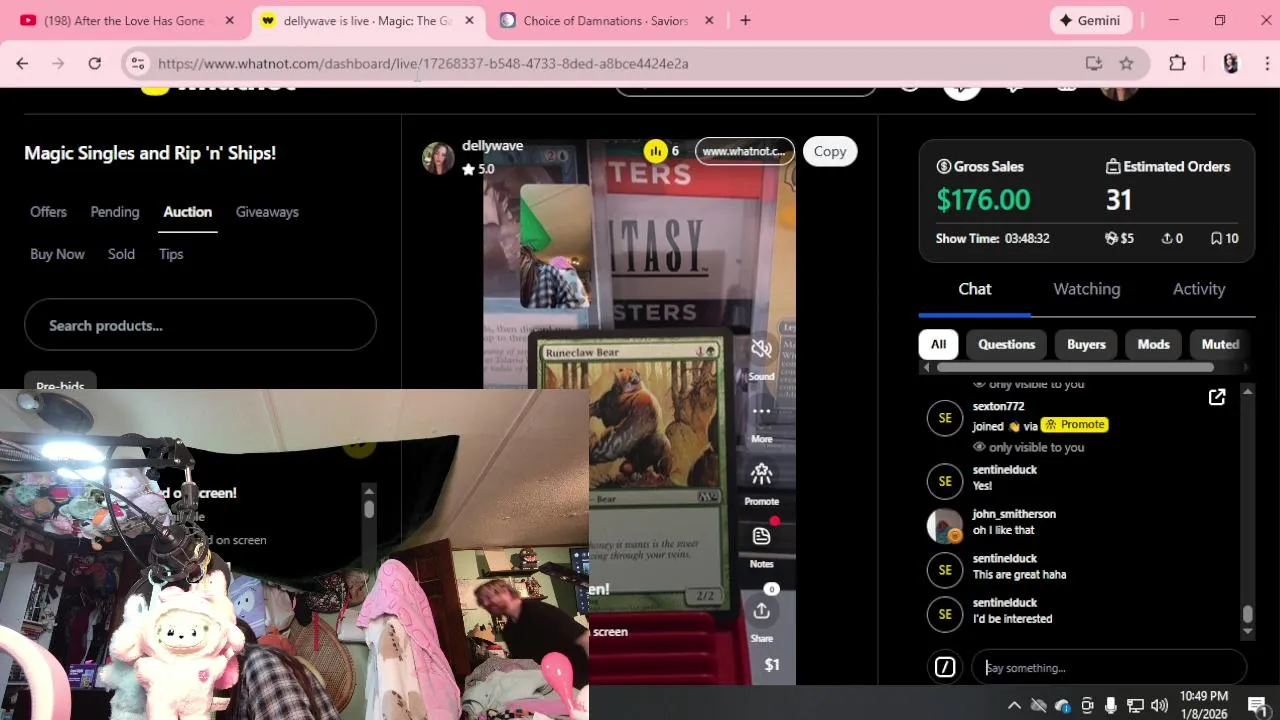Open the Giveaways tab
This screenshot has height=720, width=1280.
coord(267,212)
